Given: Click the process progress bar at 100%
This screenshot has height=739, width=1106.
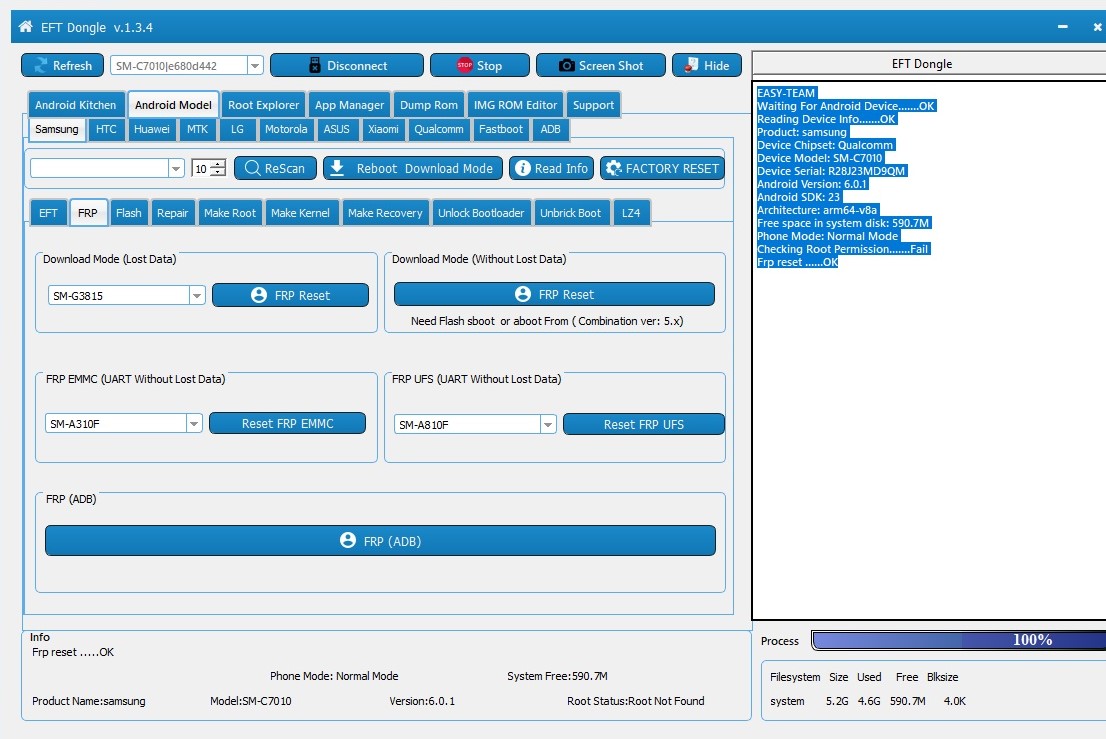Looking at the screenshot, I should coord(958,640).
